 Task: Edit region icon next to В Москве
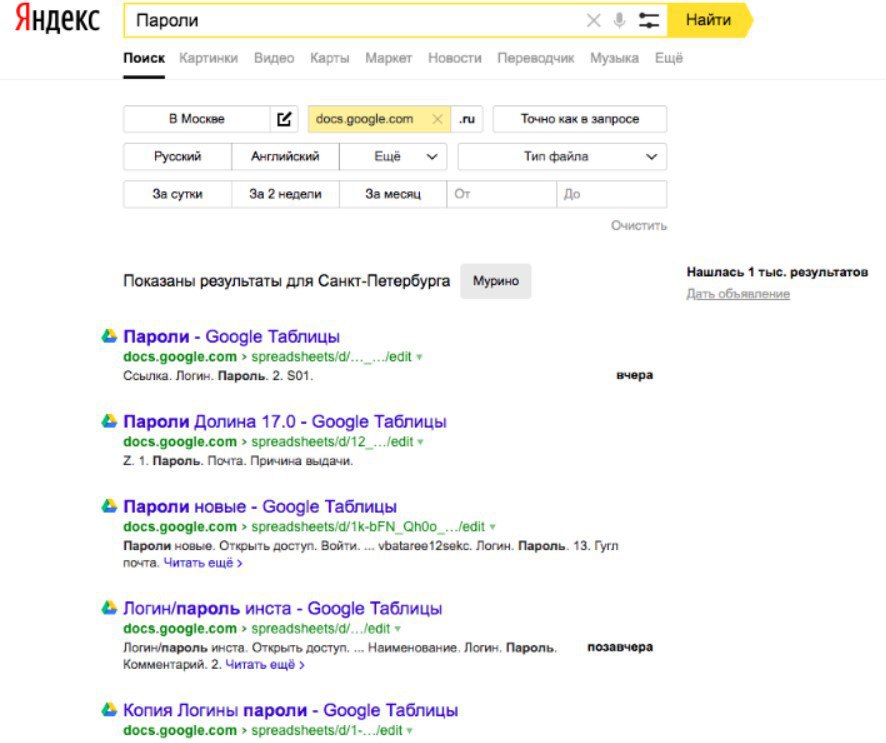284,119
